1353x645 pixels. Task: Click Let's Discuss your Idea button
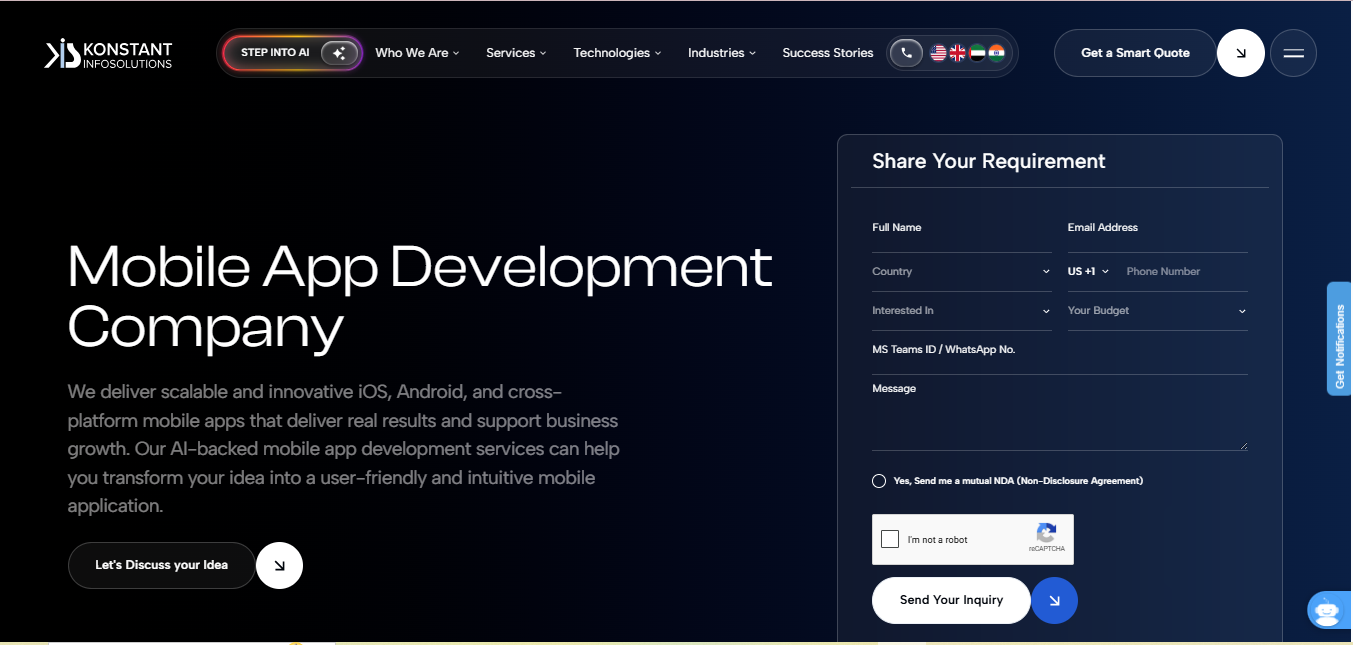coord(162,565)
